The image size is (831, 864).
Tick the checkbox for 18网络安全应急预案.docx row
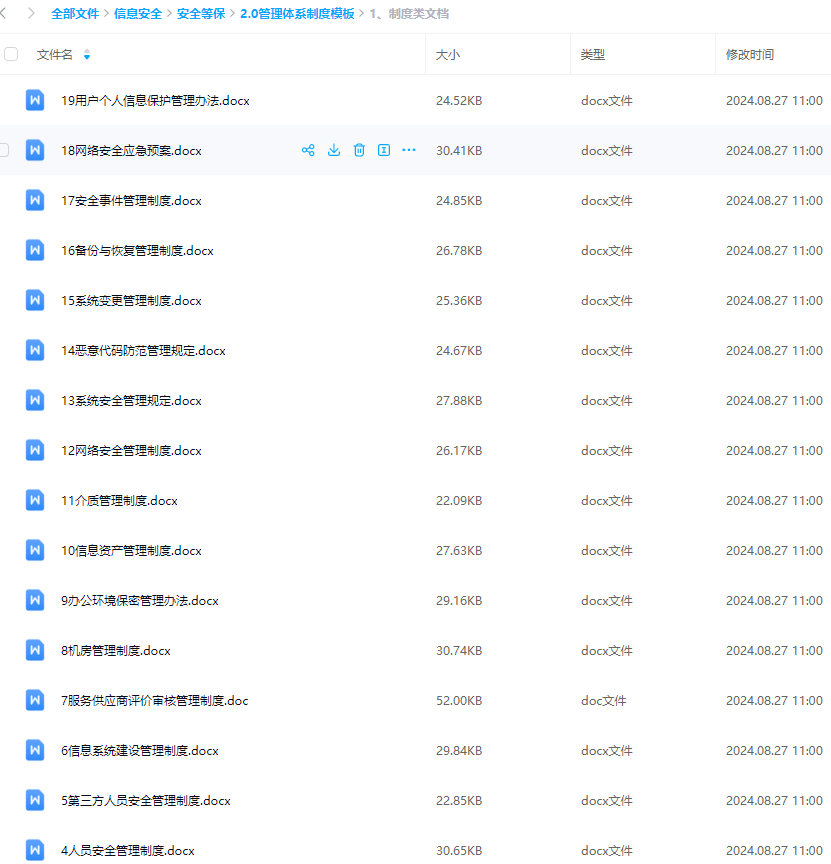[x=4, y=150]
